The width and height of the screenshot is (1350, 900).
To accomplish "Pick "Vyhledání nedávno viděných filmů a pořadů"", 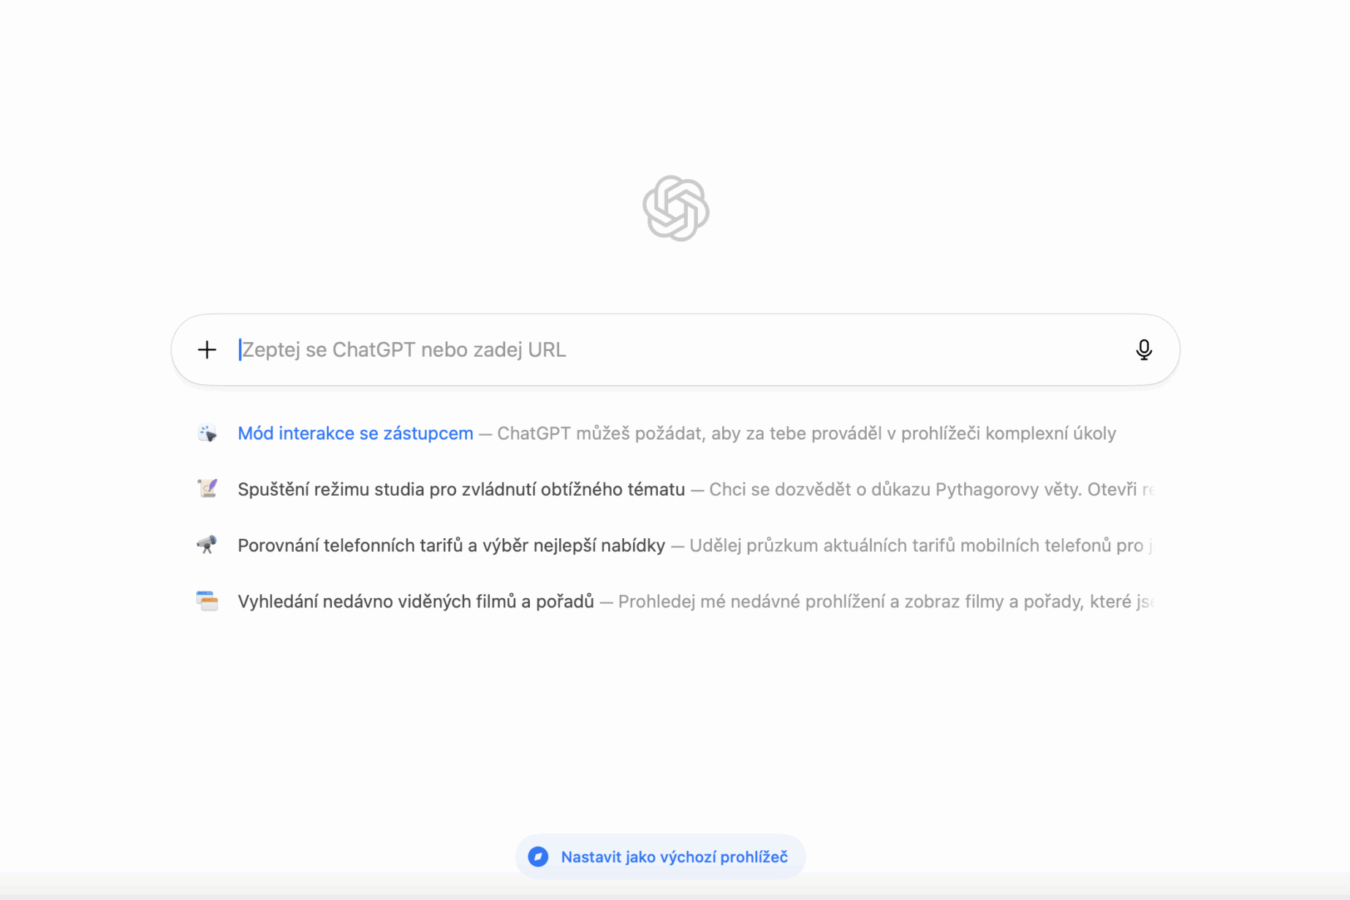I will click(416, 601).
